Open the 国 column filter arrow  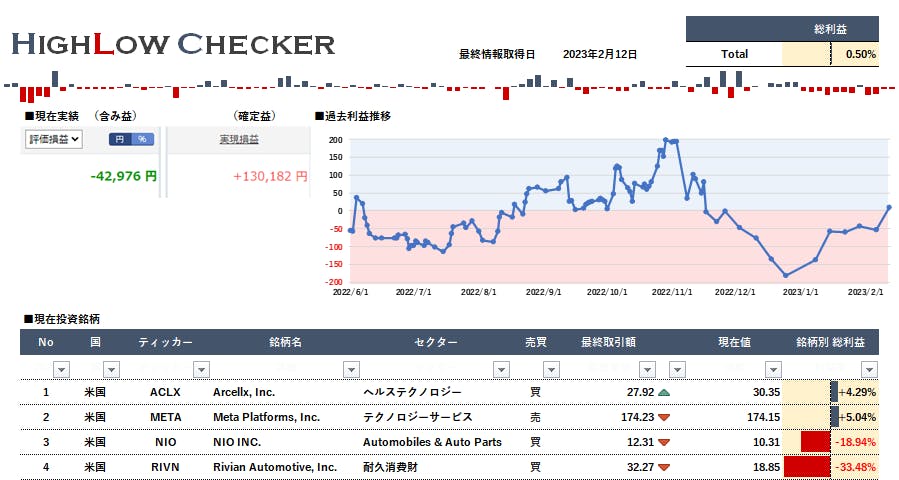point(111,369)
